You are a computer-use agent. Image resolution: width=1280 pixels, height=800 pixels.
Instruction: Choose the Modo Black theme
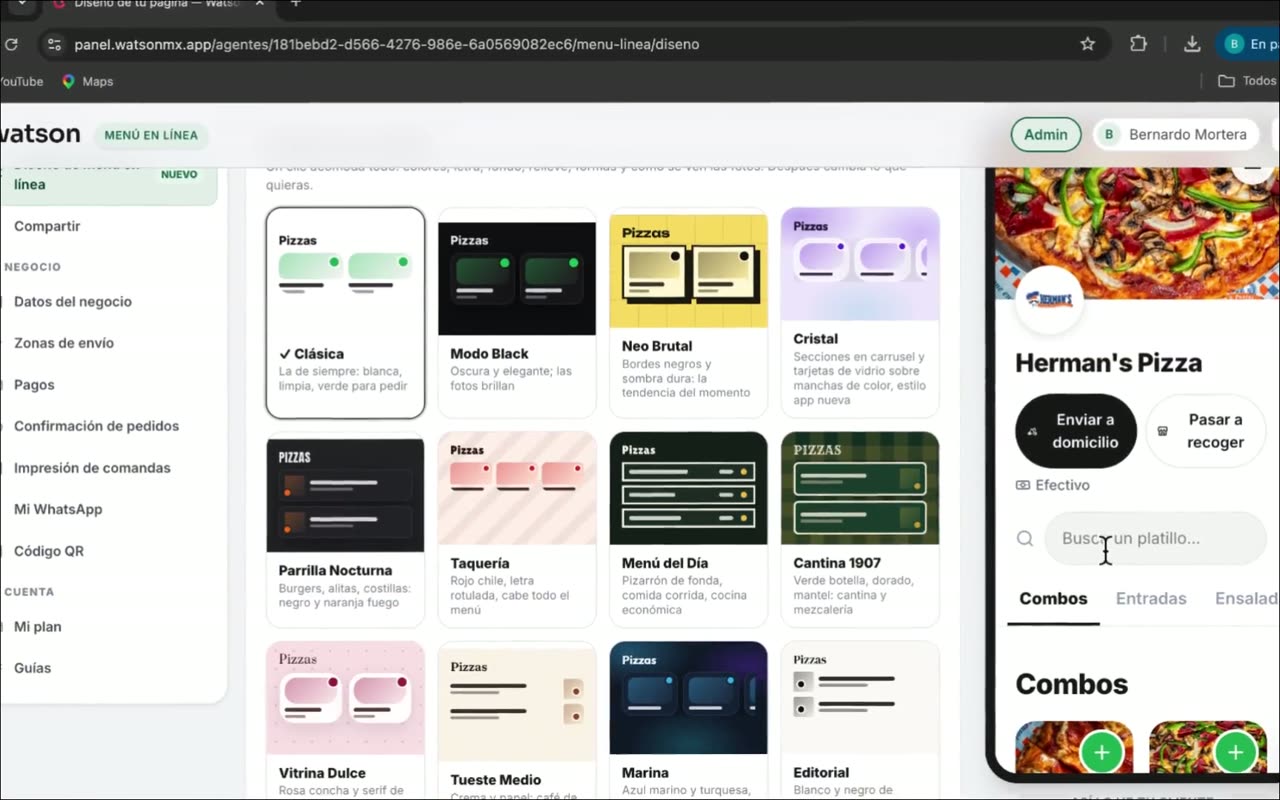point(517,312)
